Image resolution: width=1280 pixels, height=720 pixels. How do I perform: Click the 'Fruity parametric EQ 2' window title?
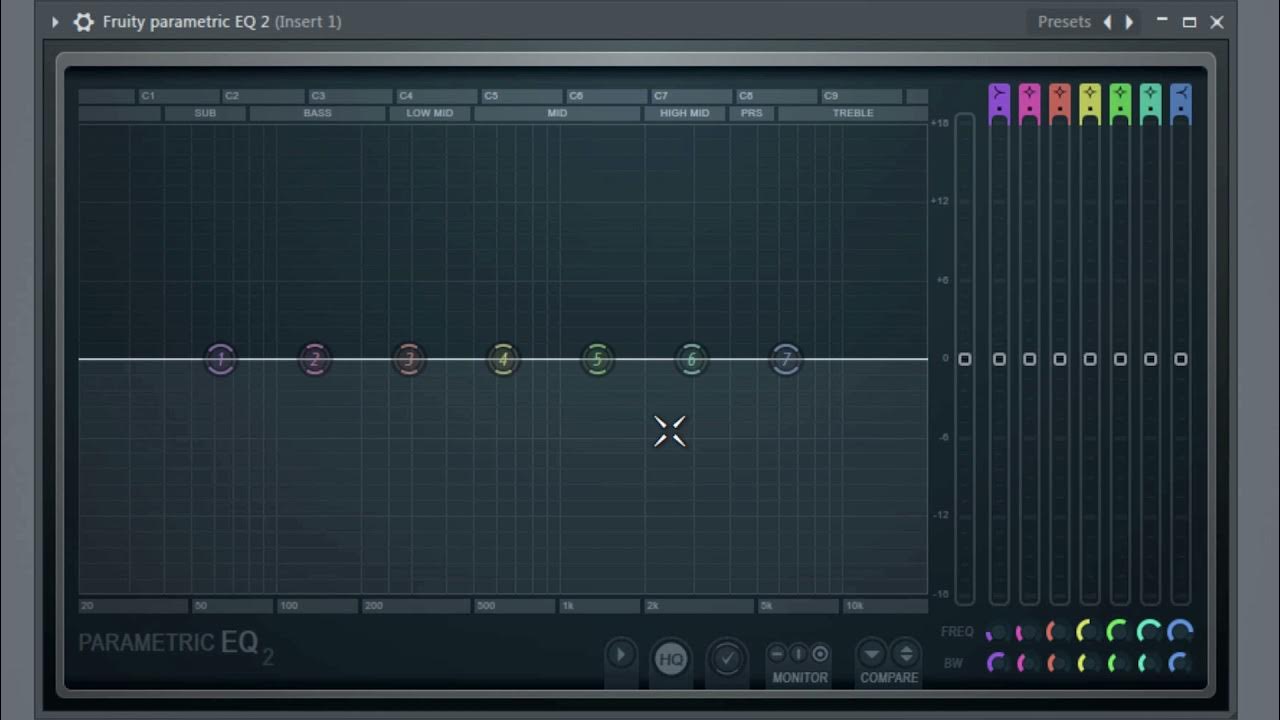(186, 22)
